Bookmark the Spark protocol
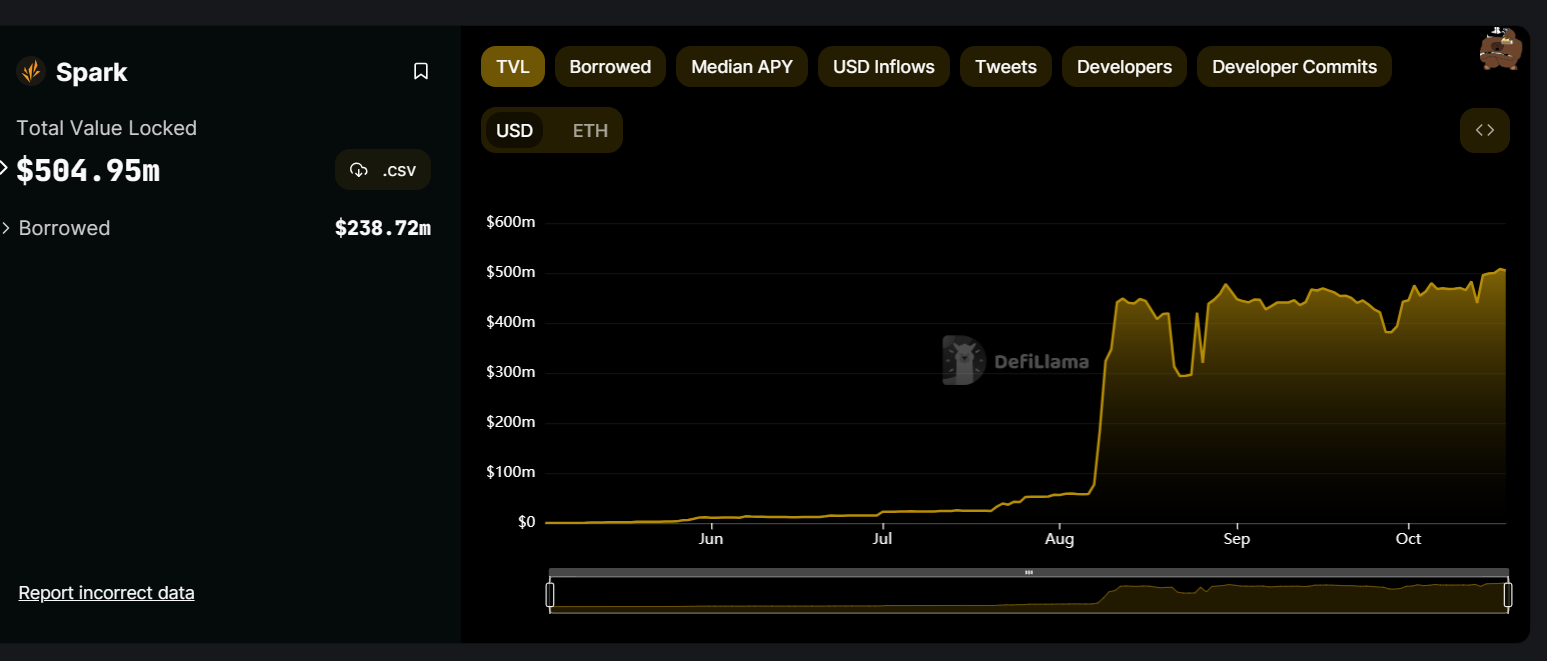Screen dimensions: 1547x661 pyautogui.click(x=421, y=71)
